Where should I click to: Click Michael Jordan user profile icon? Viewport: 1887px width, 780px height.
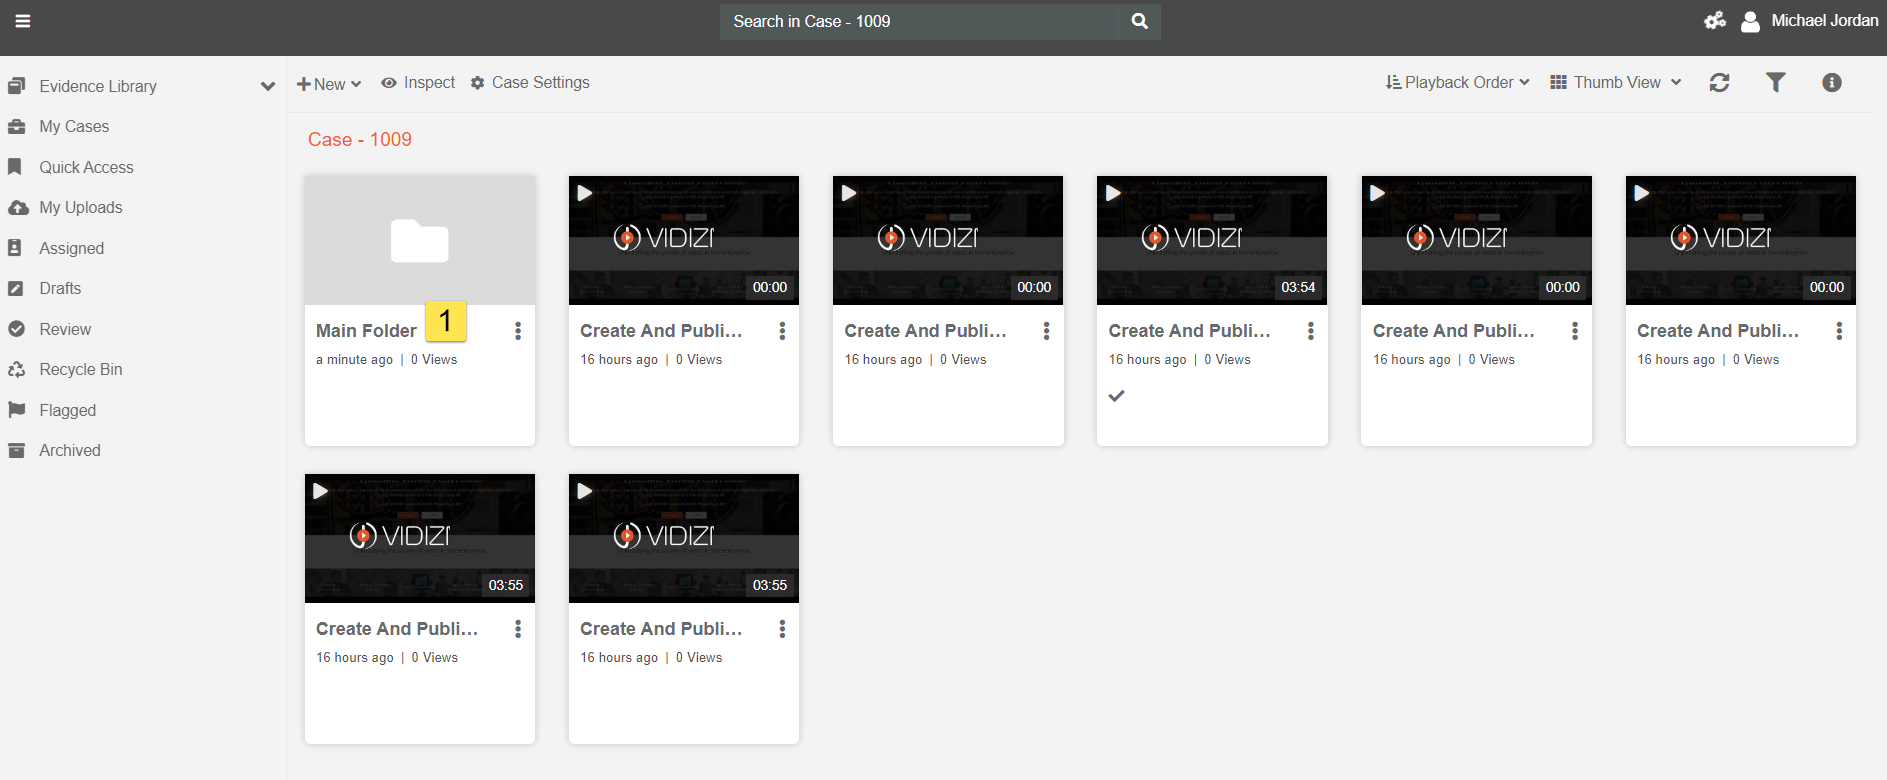click(x=1750, y=21)
